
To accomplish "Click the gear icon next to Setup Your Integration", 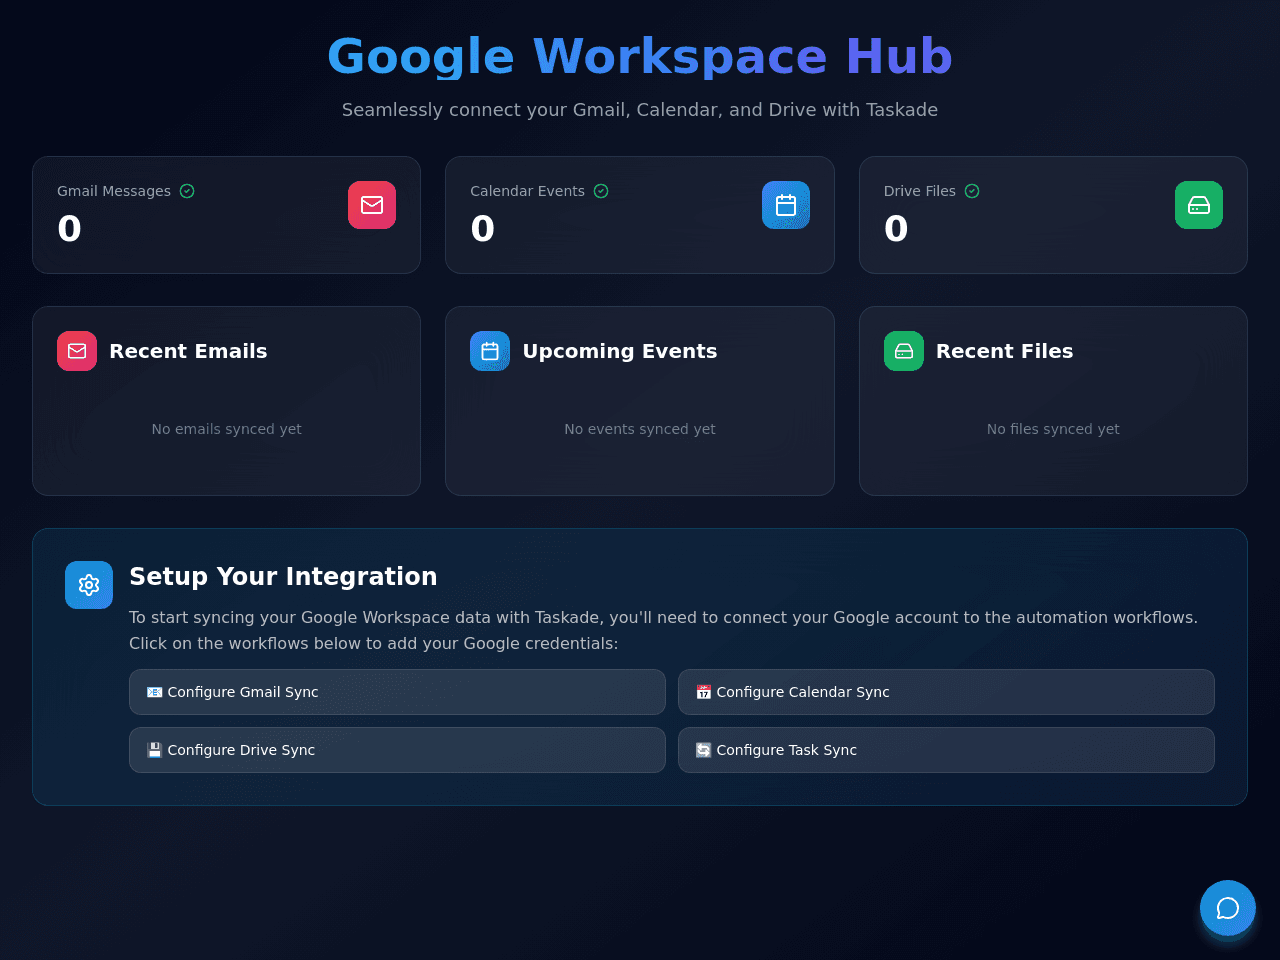I will coord(89,585).
